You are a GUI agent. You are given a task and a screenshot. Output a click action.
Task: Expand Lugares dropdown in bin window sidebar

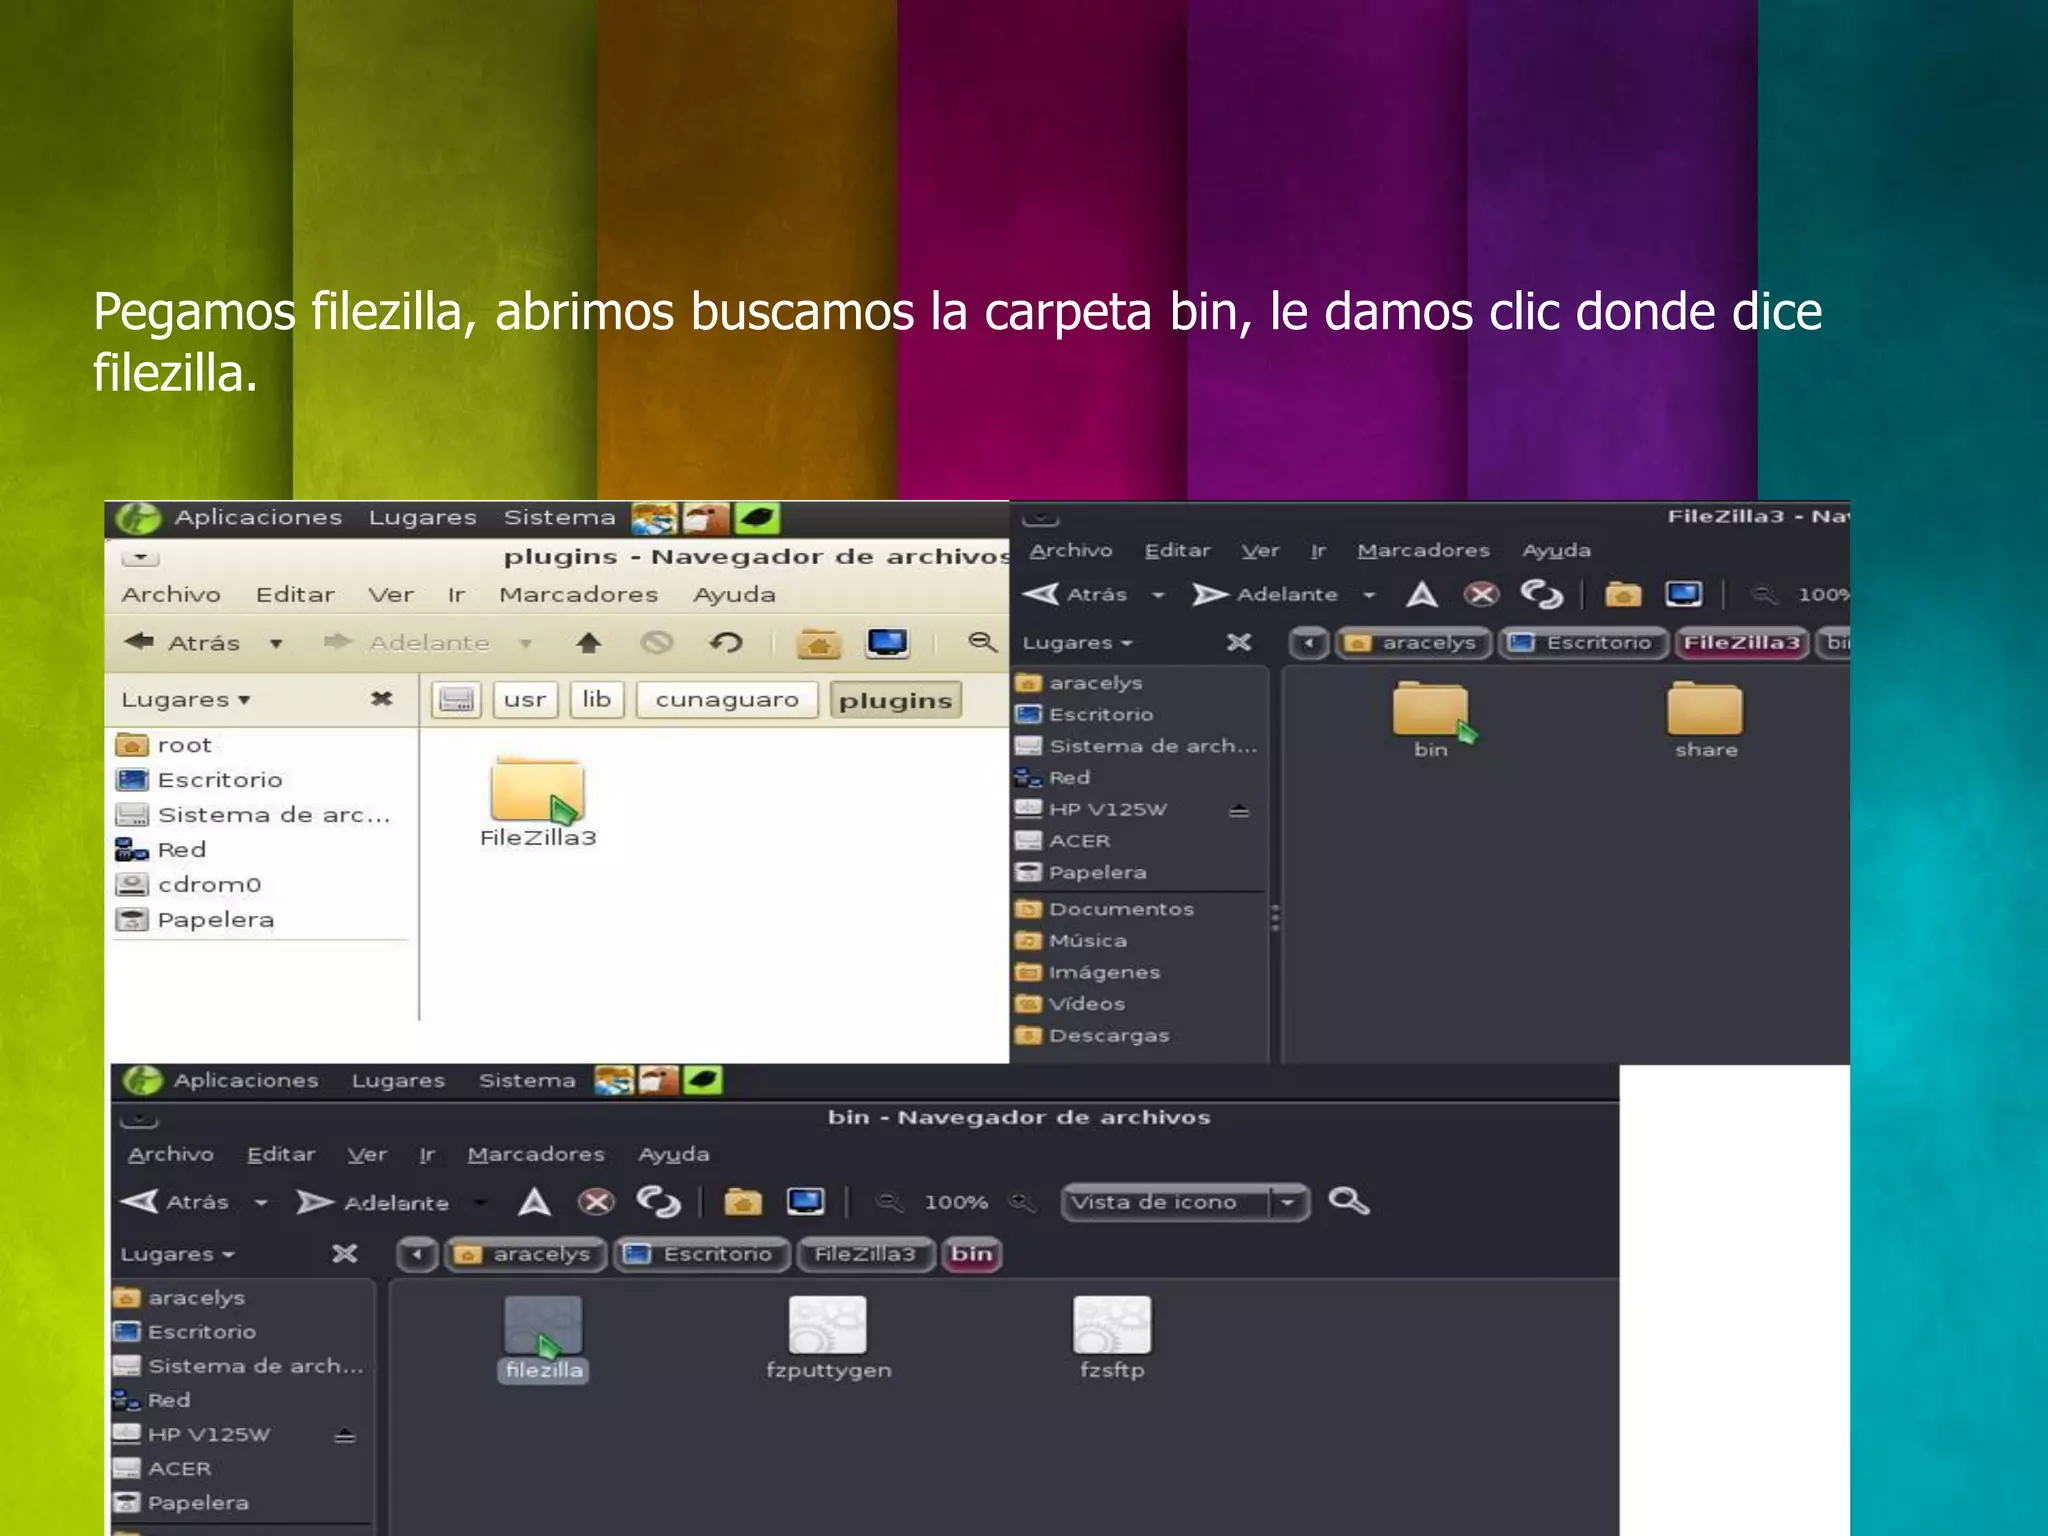[x=177, y=1254]
